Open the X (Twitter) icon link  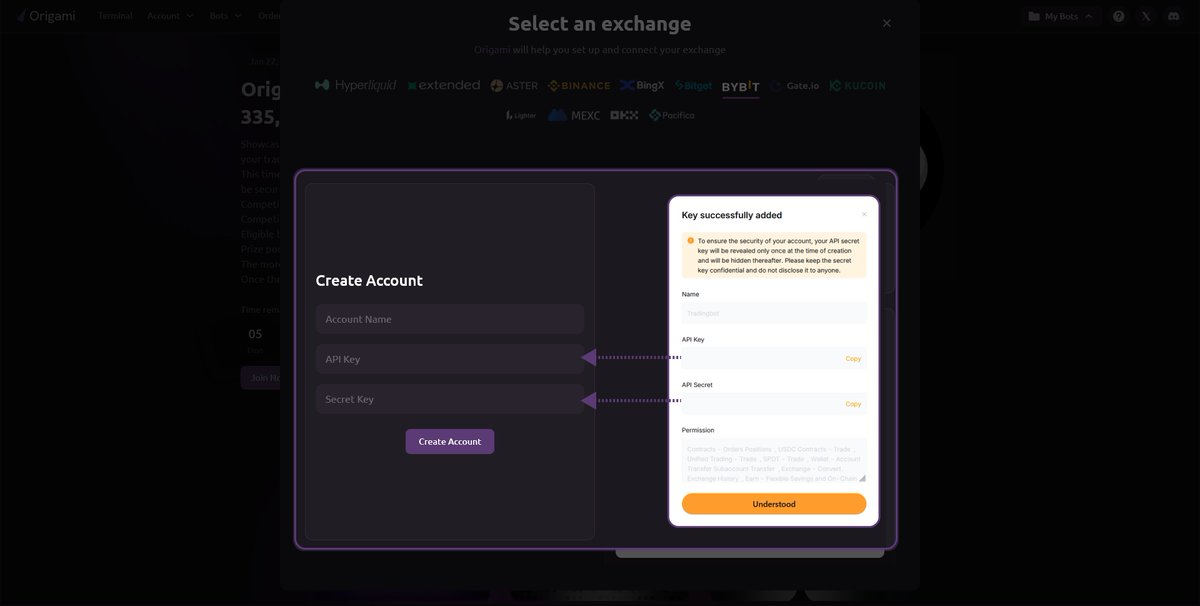pyautogui.click(x=1146, y=16)
